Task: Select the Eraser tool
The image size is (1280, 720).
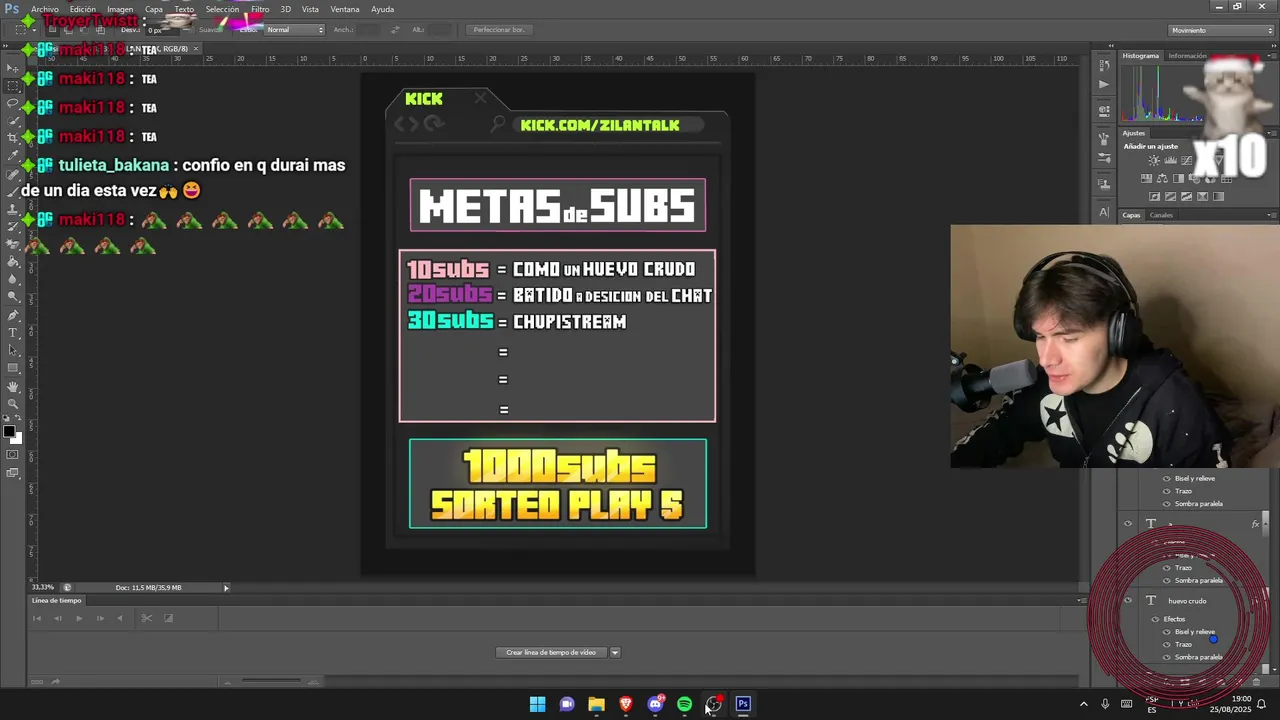Action: click(13, 243)
